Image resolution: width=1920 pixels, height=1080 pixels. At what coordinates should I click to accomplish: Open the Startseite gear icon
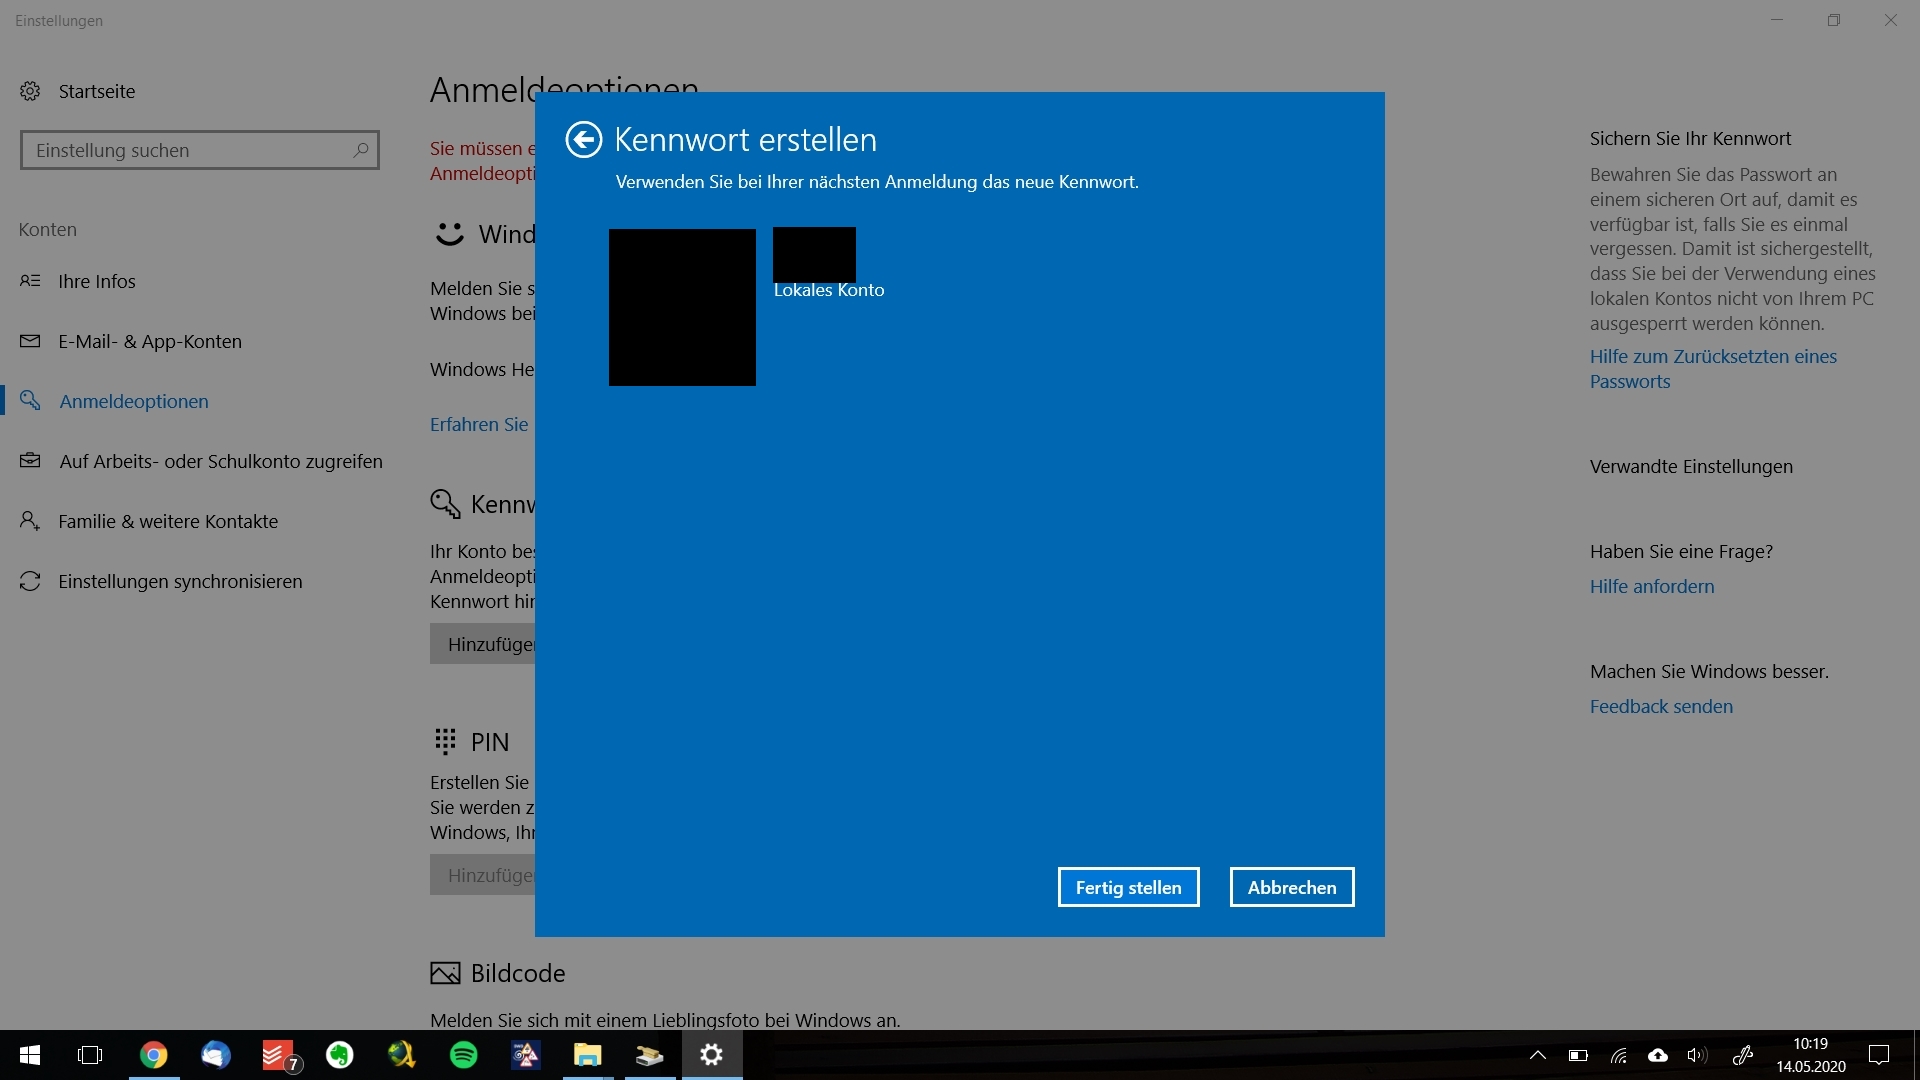(30, 91)
